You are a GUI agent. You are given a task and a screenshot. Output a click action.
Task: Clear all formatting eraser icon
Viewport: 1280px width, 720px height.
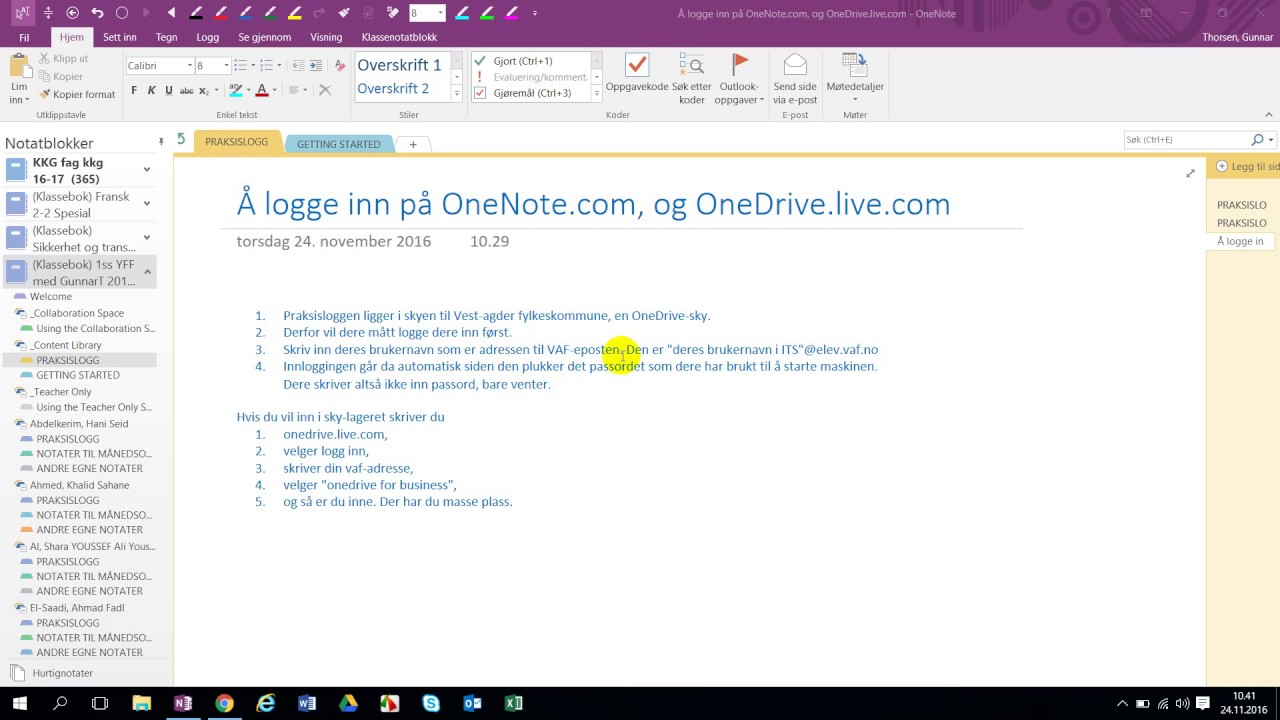340,65
